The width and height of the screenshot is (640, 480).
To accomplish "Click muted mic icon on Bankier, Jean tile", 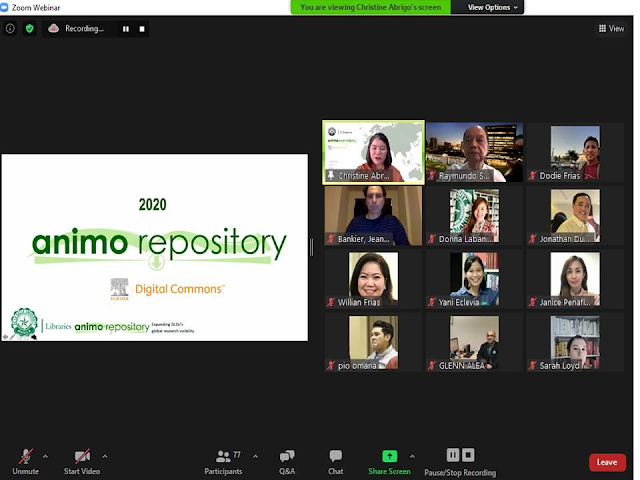I will coord(331,239).
